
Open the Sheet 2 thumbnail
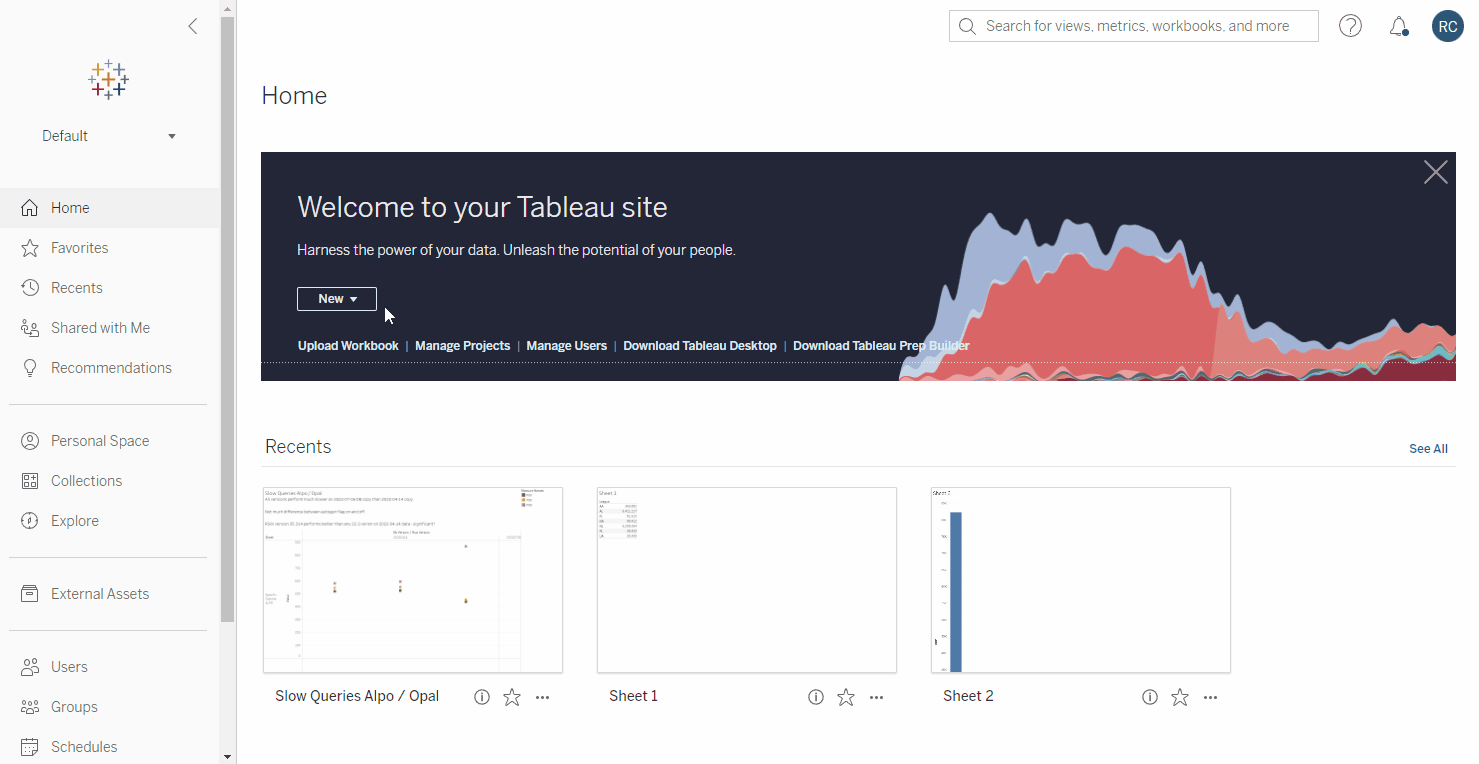[x=1081, y=580]
